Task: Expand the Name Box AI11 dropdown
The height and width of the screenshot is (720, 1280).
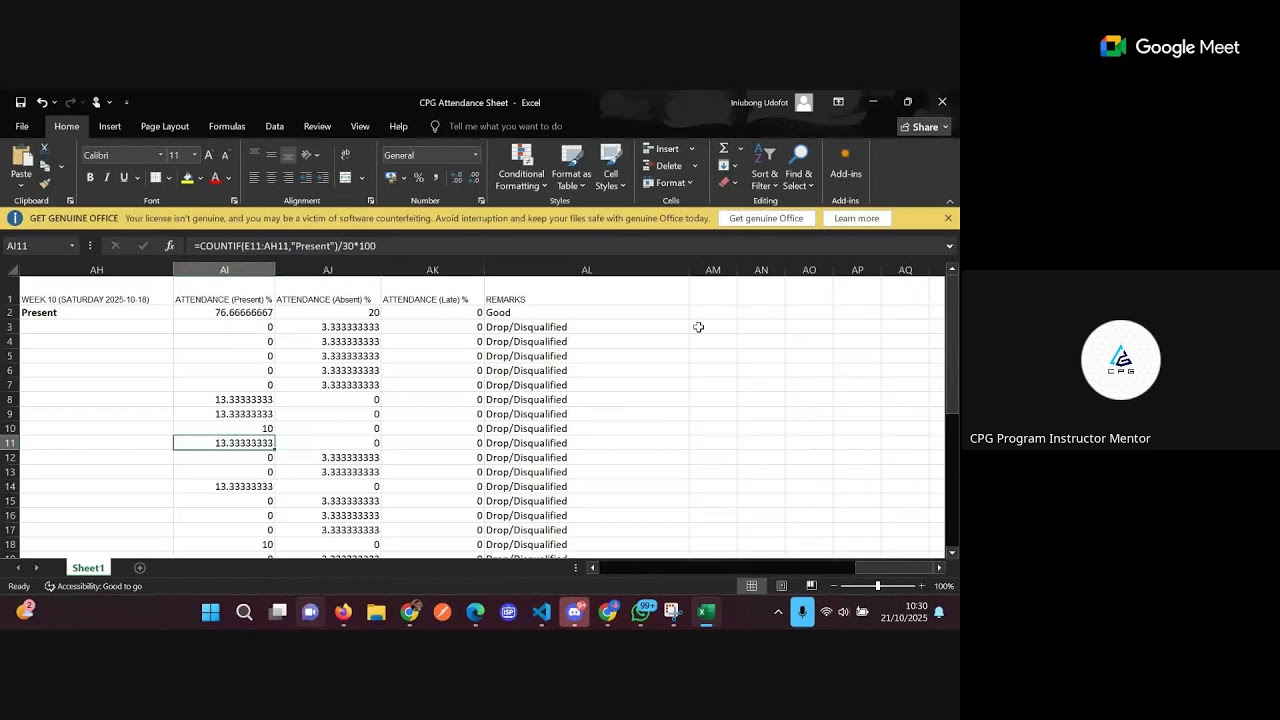Action: pyautogui.click(x=72, y=246)
